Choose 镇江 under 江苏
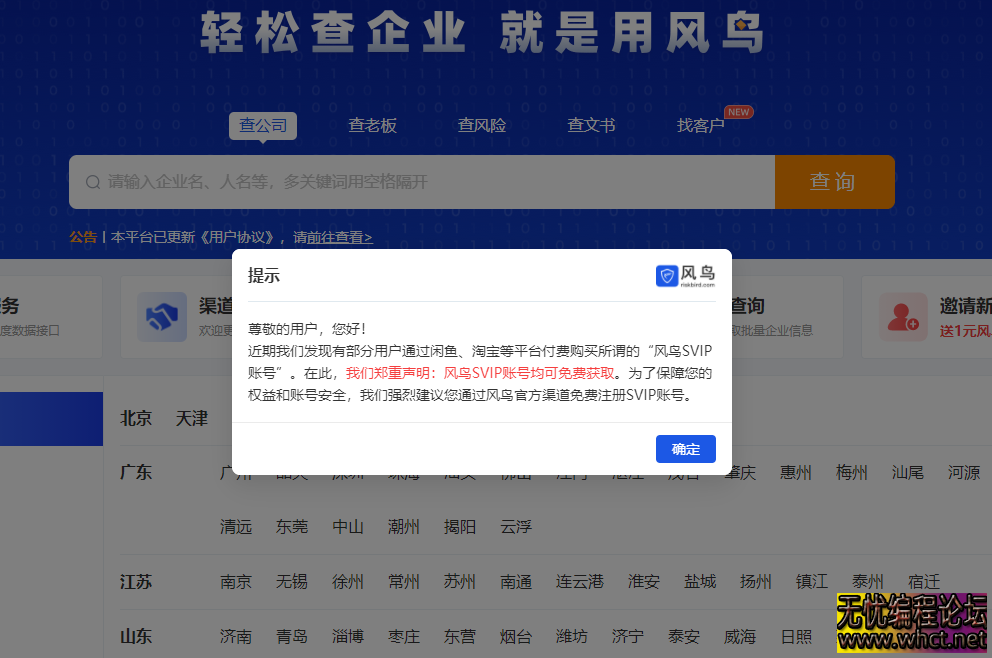This screenshot has width=992, height=658. tap(812, 582)
